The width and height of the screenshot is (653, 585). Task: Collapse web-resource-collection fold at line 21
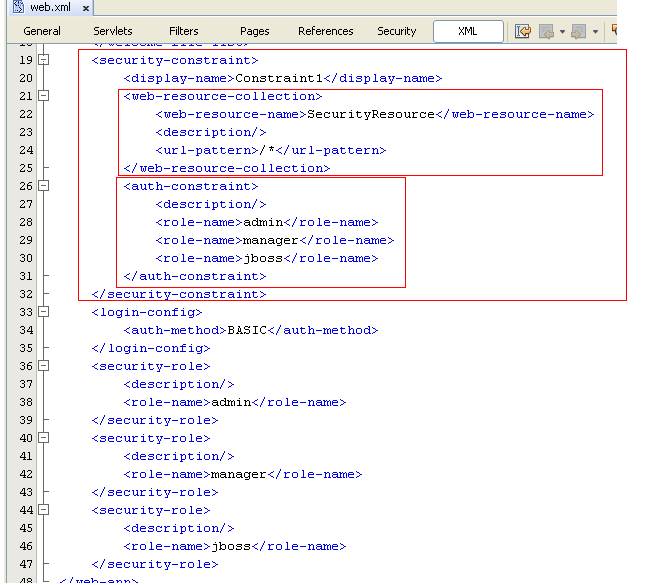(x=43, y=96)
